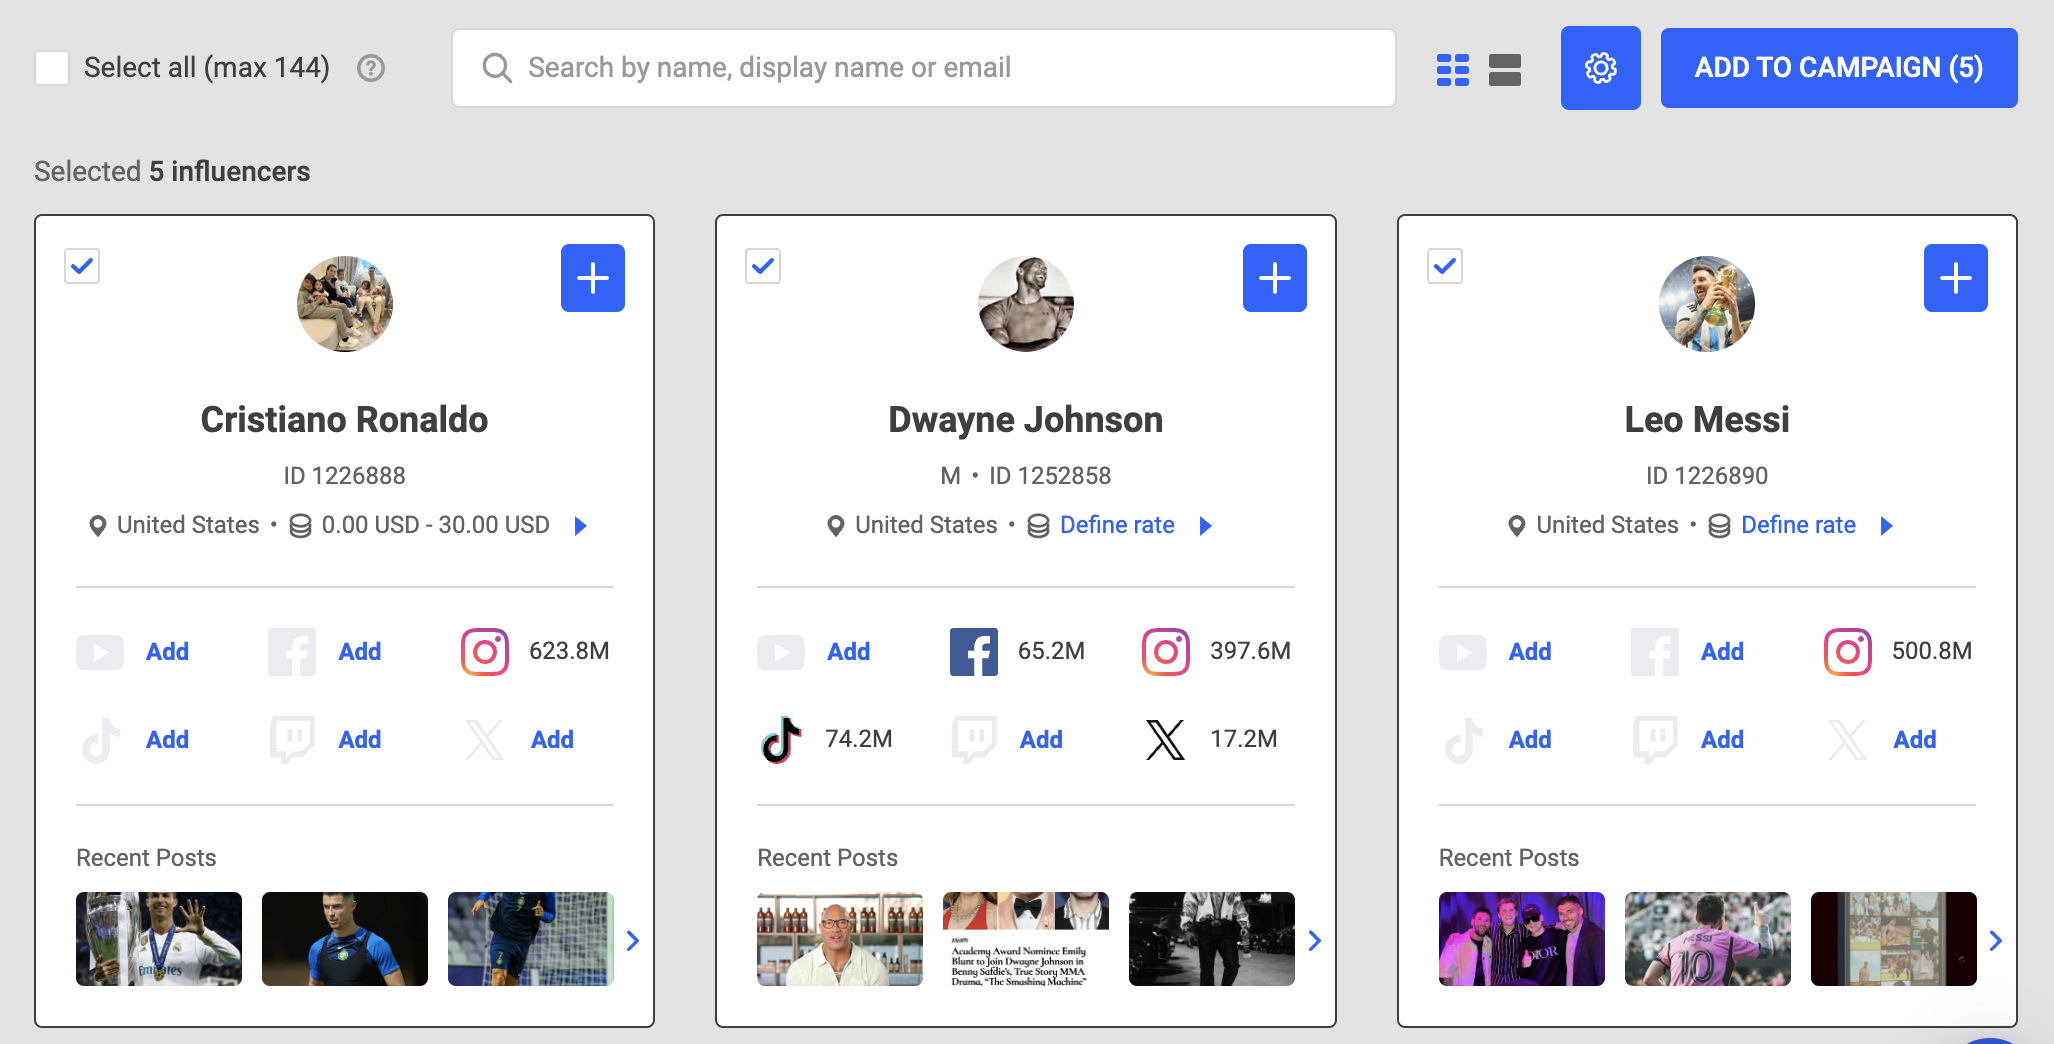Switch to grid view layout

coord(1452,69)
